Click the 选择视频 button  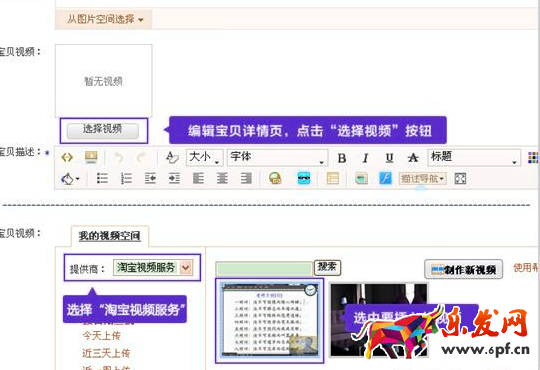tap(103, 131)
